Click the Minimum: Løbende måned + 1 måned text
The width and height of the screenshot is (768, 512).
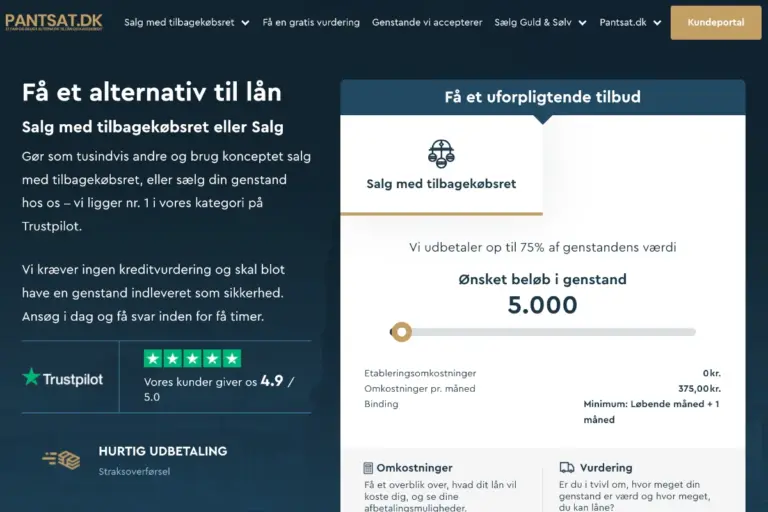pyautogui.click(x=651, y=412)
